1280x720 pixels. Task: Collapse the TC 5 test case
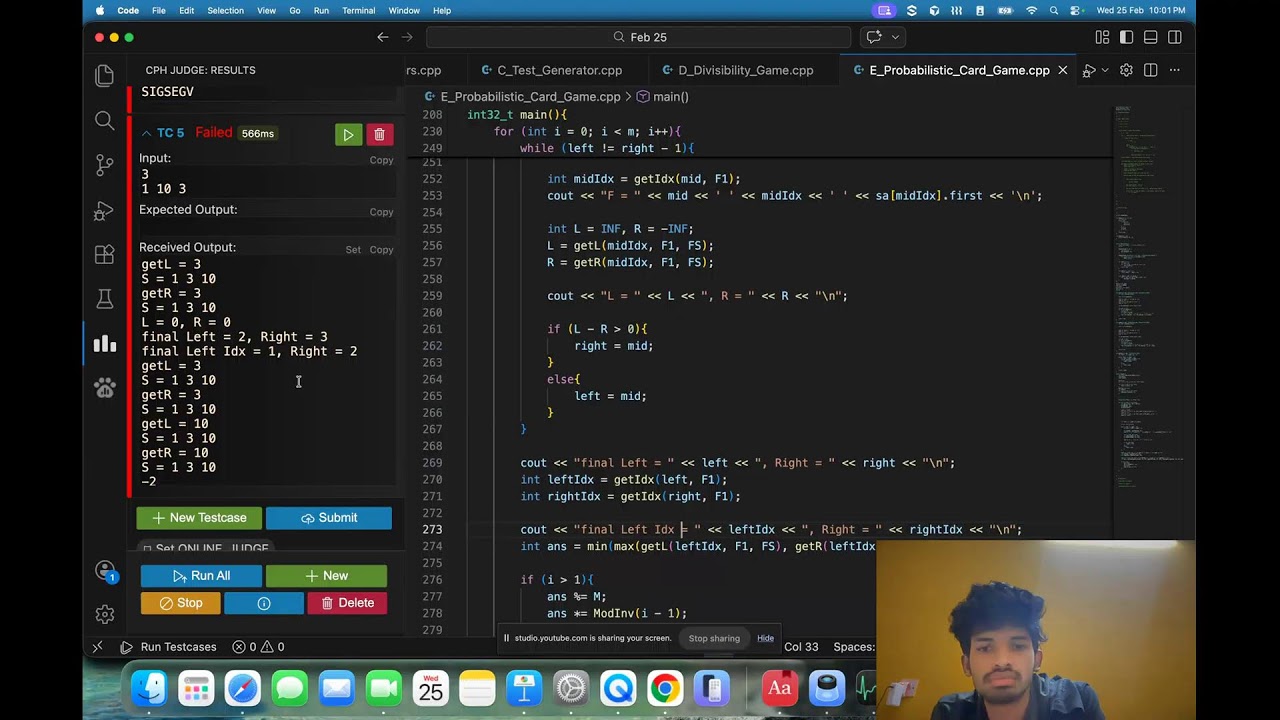click(x=146, y=133)
